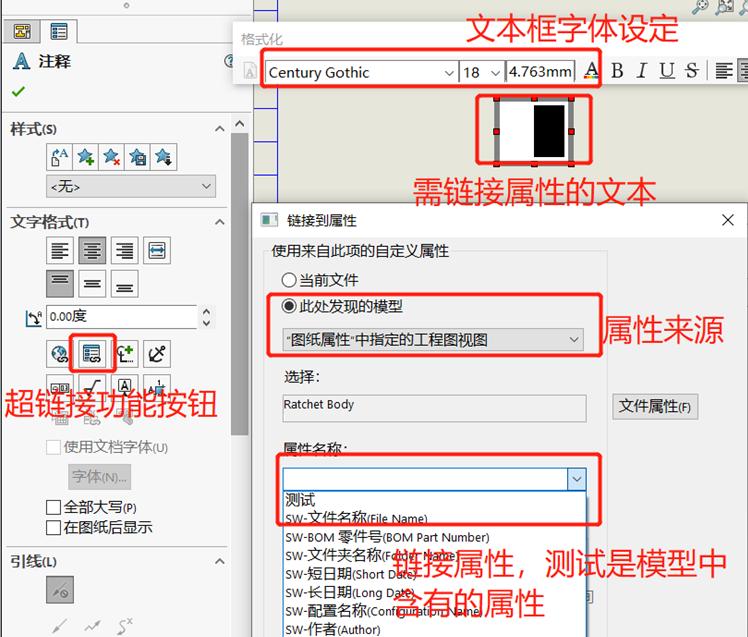Apply default style icon in Style section
The image size is (748, 637).
(x=59, y=157)
